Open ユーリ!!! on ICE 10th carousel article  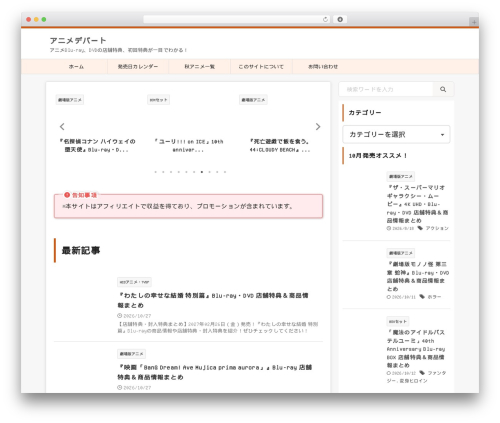pos(188,145)
